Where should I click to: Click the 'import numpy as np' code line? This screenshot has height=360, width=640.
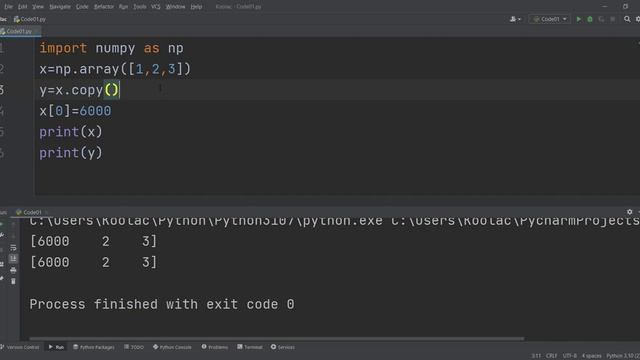pyautogui.click(x=111, y=48)
